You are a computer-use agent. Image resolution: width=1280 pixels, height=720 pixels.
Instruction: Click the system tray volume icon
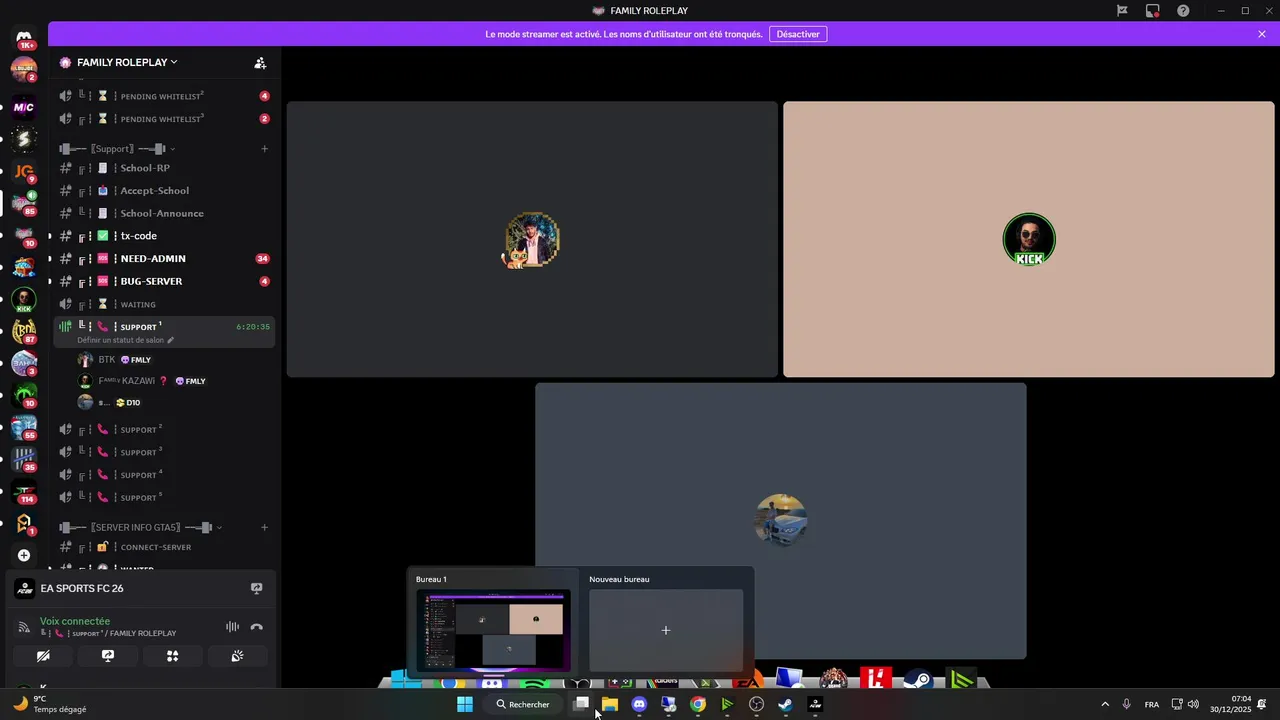pyautogui.click(x=1193, y=704)
